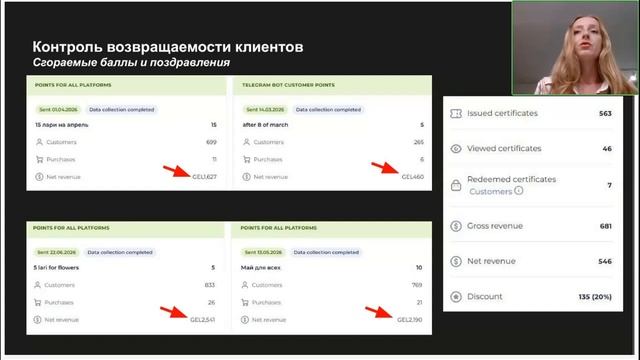Click the ticket icon beside Issued certificates

456,113
